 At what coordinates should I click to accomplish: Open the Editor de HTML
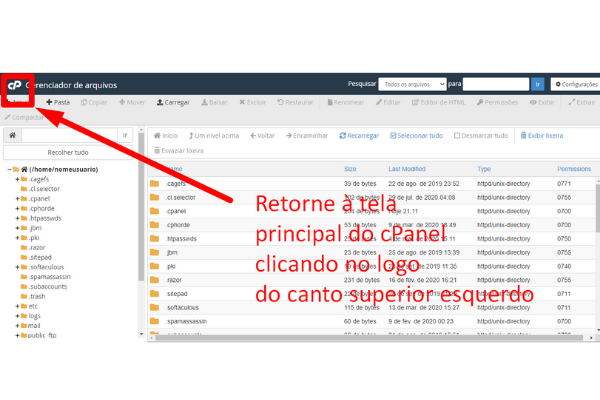[439, 102]
